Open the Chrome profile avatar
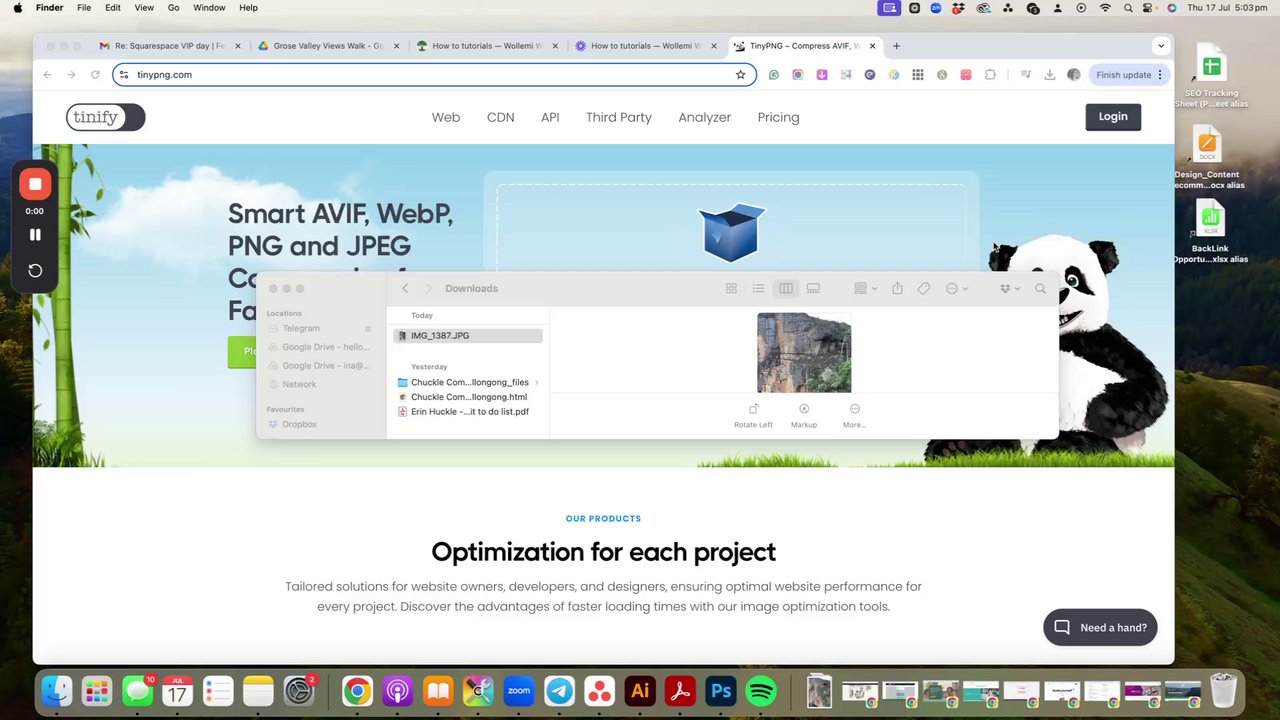The height and width of the screenshot is (720, 1280). click(x=1074, y=75)
